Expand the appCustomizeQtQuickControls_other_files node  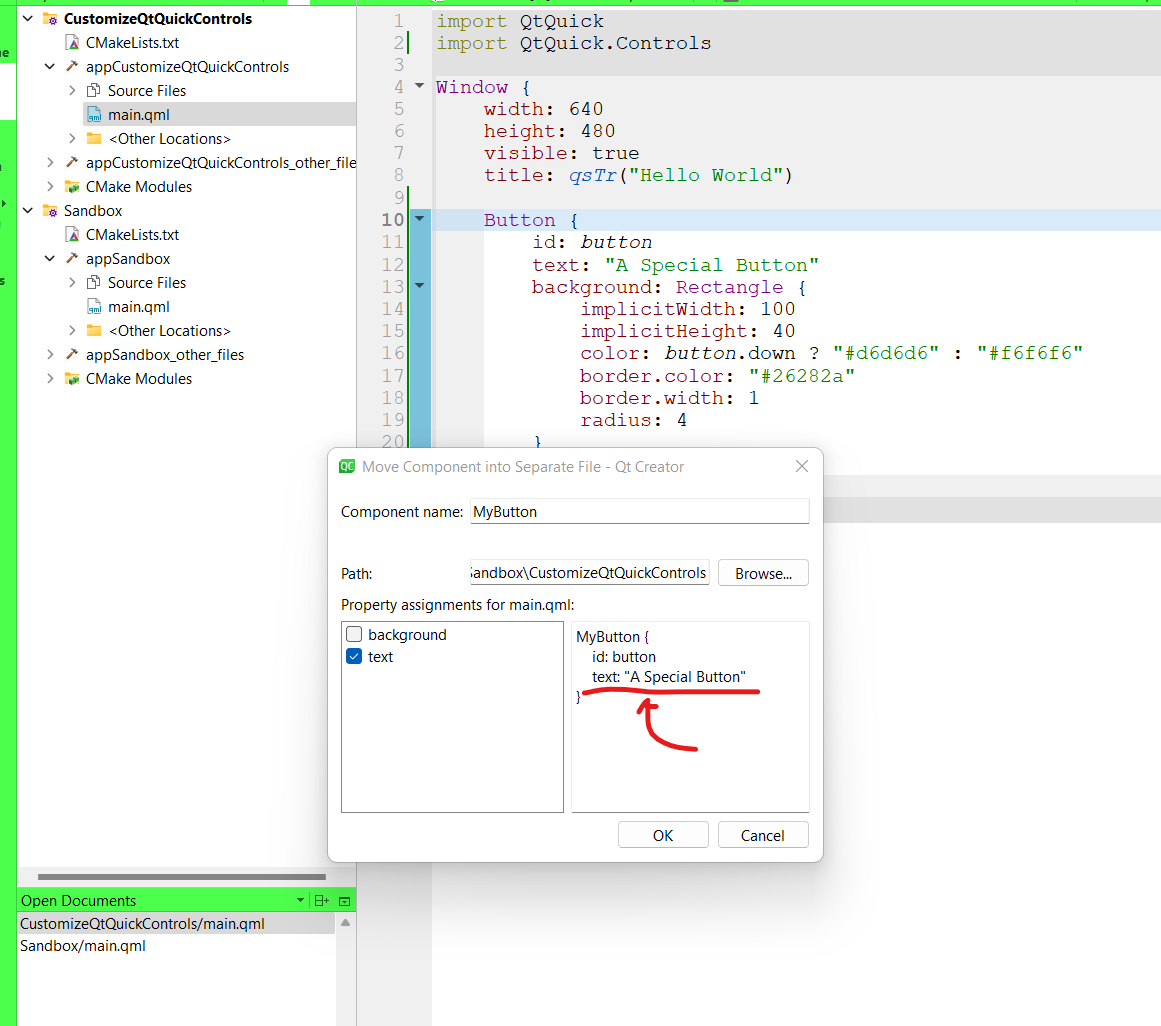point(50,163)
